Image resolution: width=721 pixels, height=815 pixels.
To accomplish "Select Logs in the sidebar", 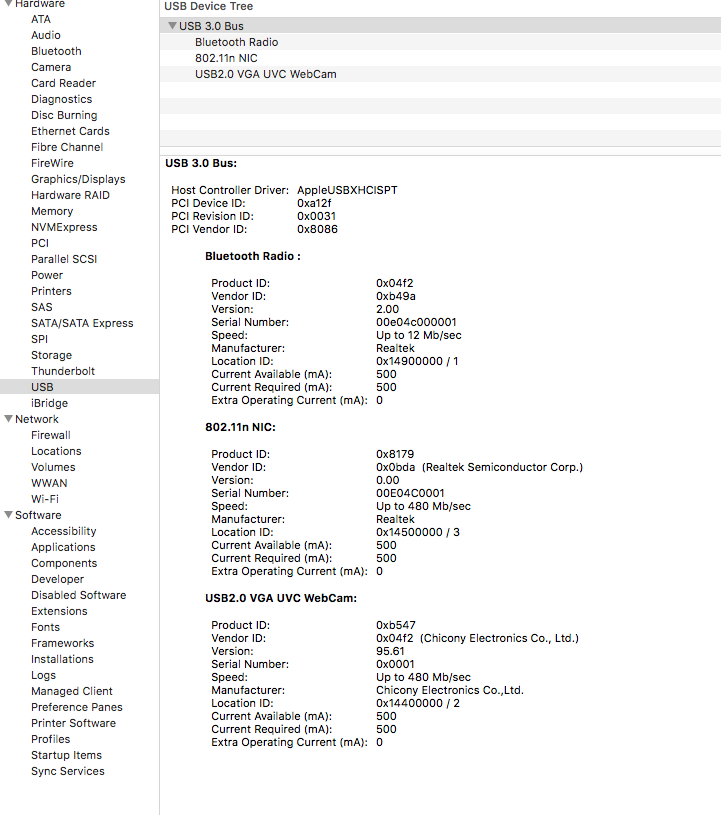I will coord(43,675).
